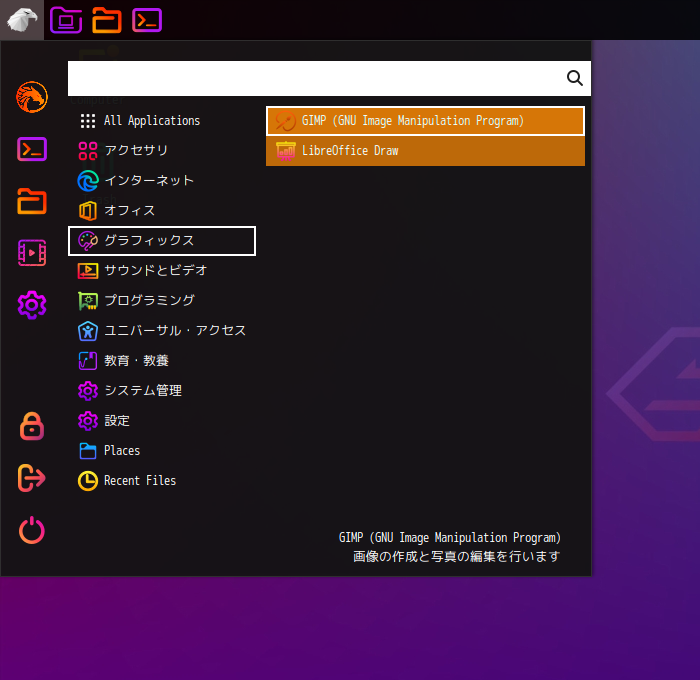Launch GIMP (GNU Image Manipulation Program)
Image resolution: width=700 pixels, height=680 pixels.
(425, 121)
